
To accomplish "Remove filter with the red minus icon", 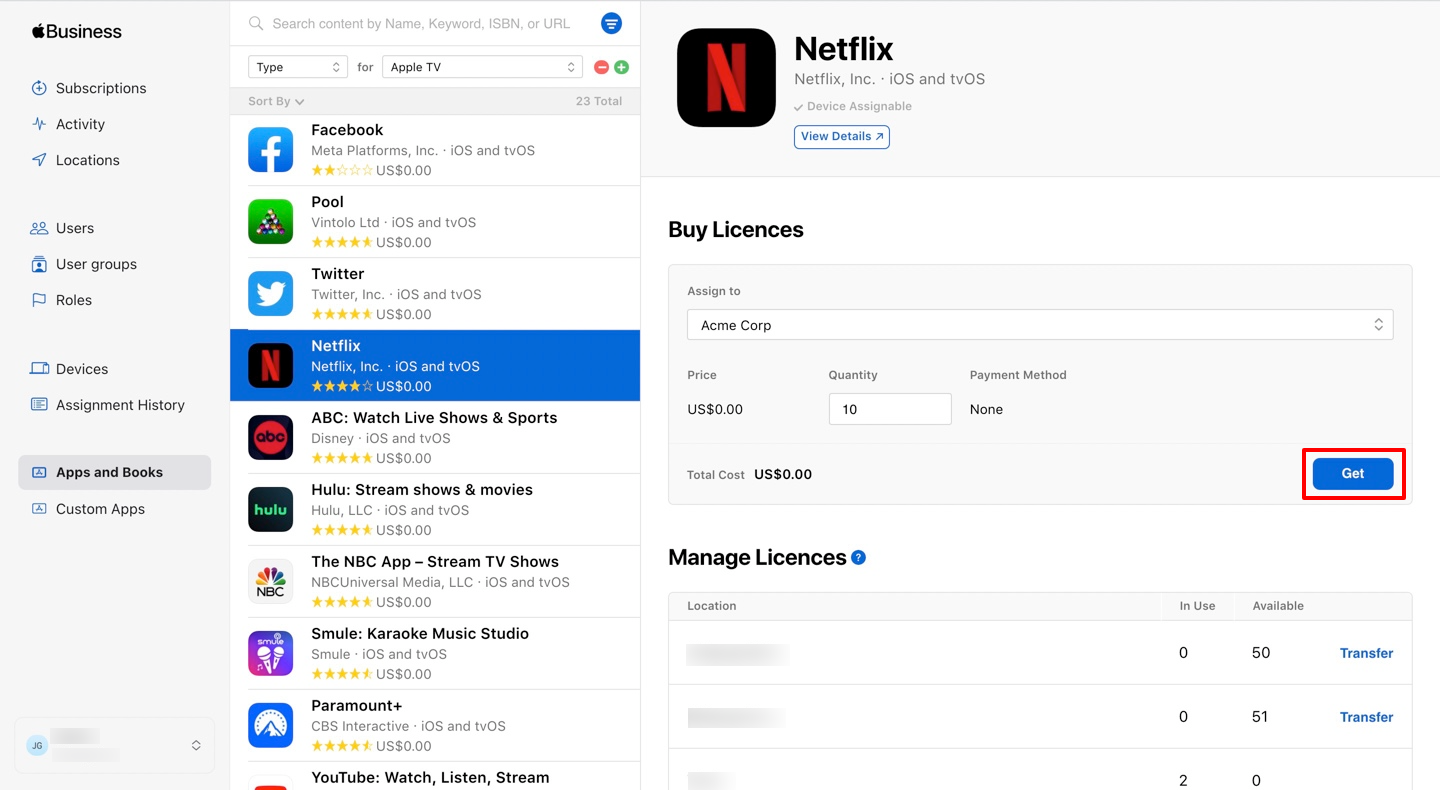I will 601,67.
